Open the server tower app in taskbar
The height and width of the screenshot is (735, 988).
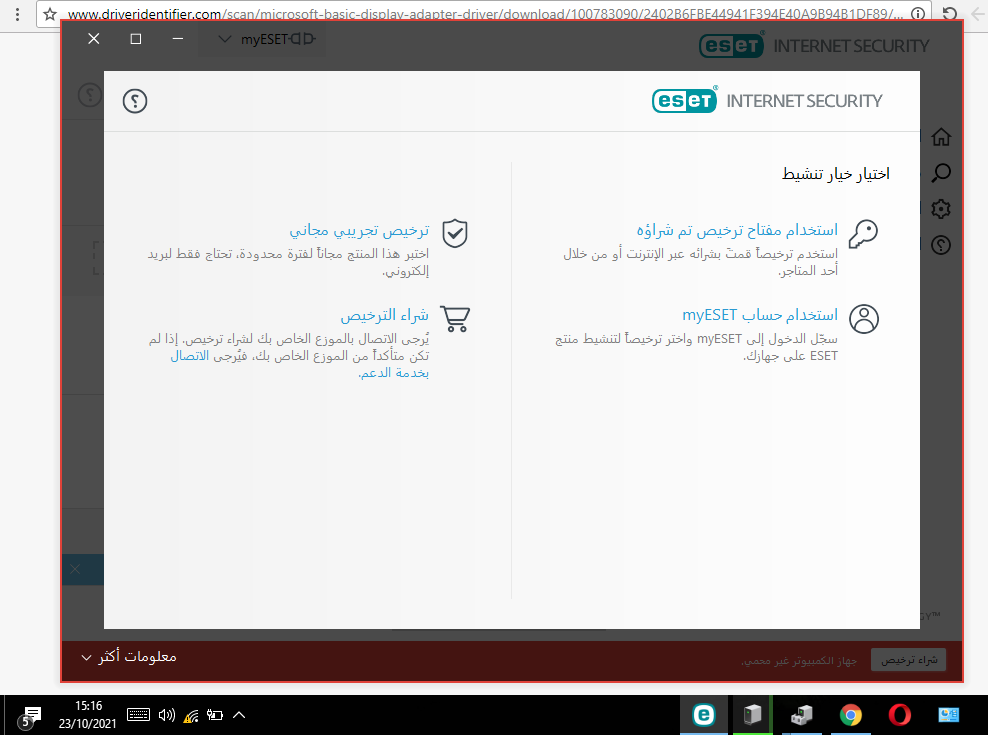coord(752,715)
